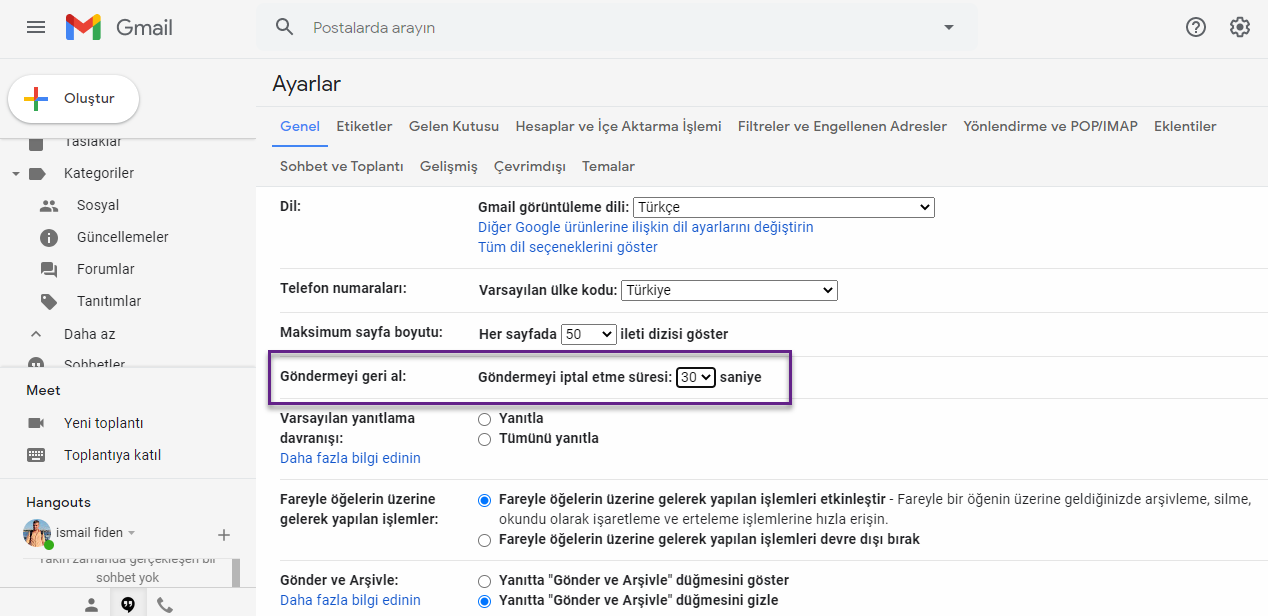1268x616 pixels.
Task: Click the search magnifier icon
Action: point(285,27)
